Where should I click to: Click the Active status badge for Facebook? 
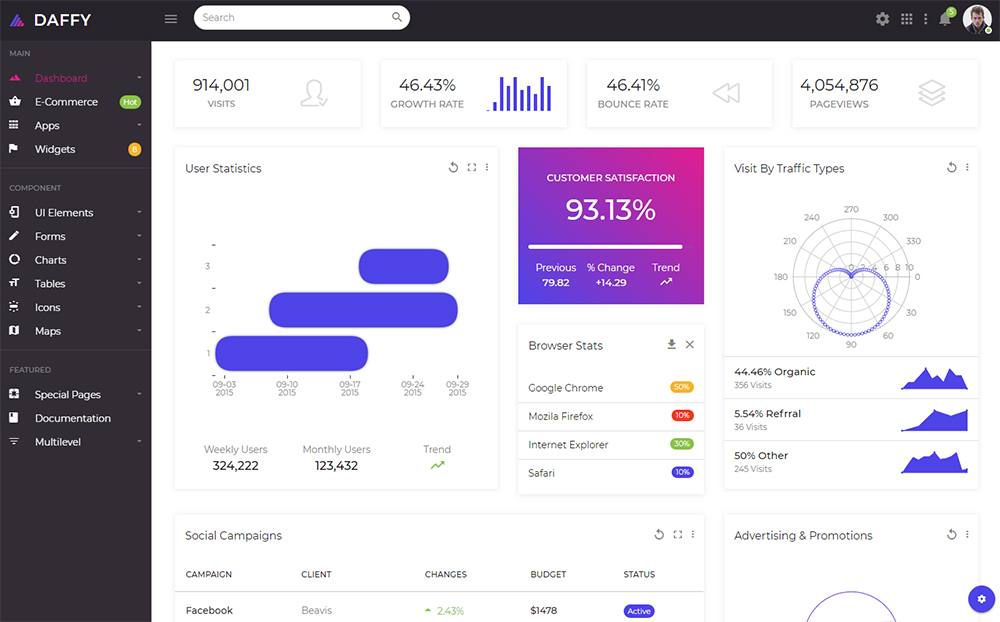pyautogui.click(x=638, y=611)
